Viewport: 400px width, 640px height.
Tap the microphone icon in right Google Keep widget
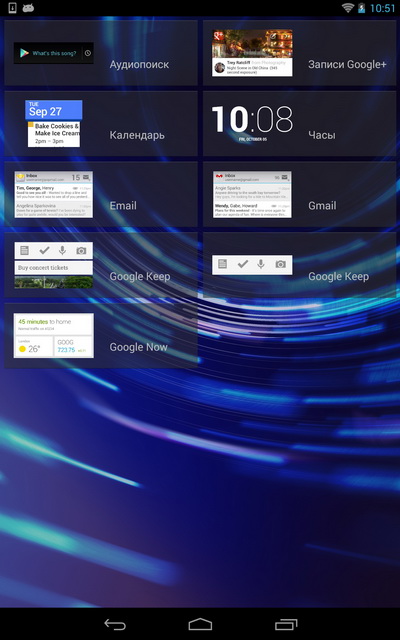click(x=261, y=264)
